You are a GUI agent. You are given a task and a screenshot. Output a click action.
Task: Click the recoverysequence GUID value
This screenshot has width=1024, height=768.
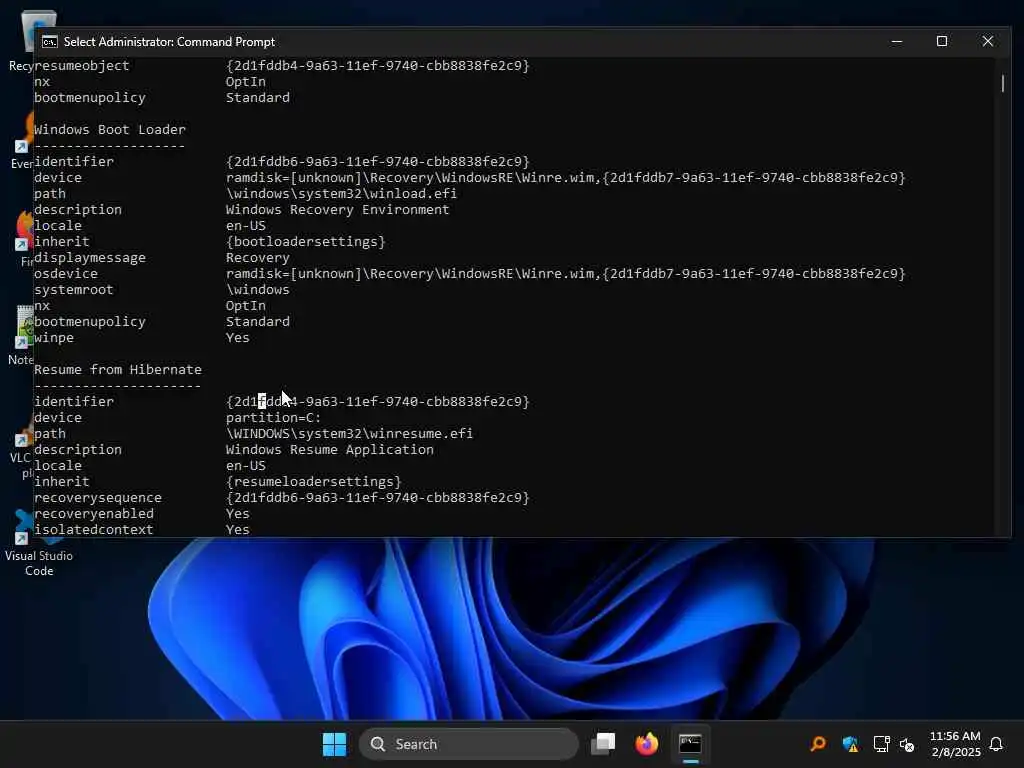click(377, 498)
